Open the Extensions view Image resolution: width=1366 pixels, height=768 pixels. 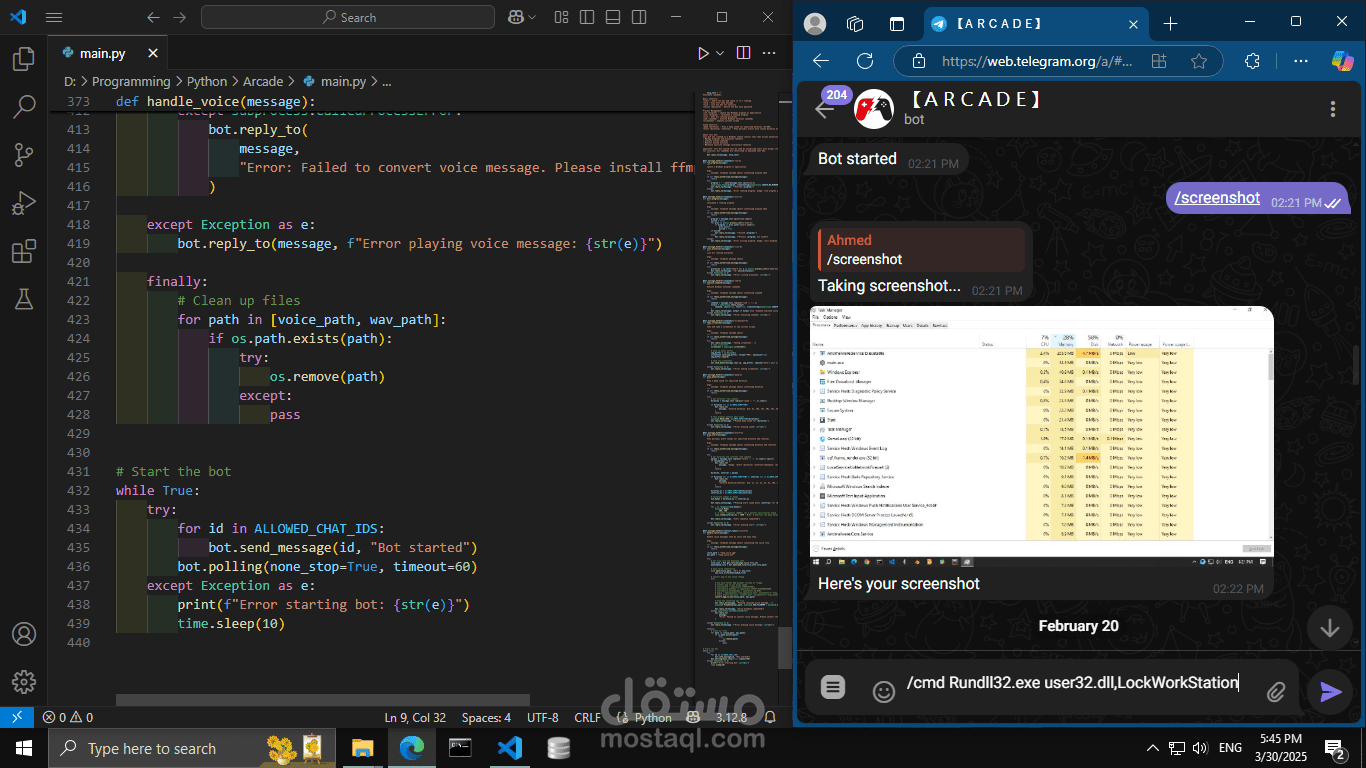tap(24, 251)
